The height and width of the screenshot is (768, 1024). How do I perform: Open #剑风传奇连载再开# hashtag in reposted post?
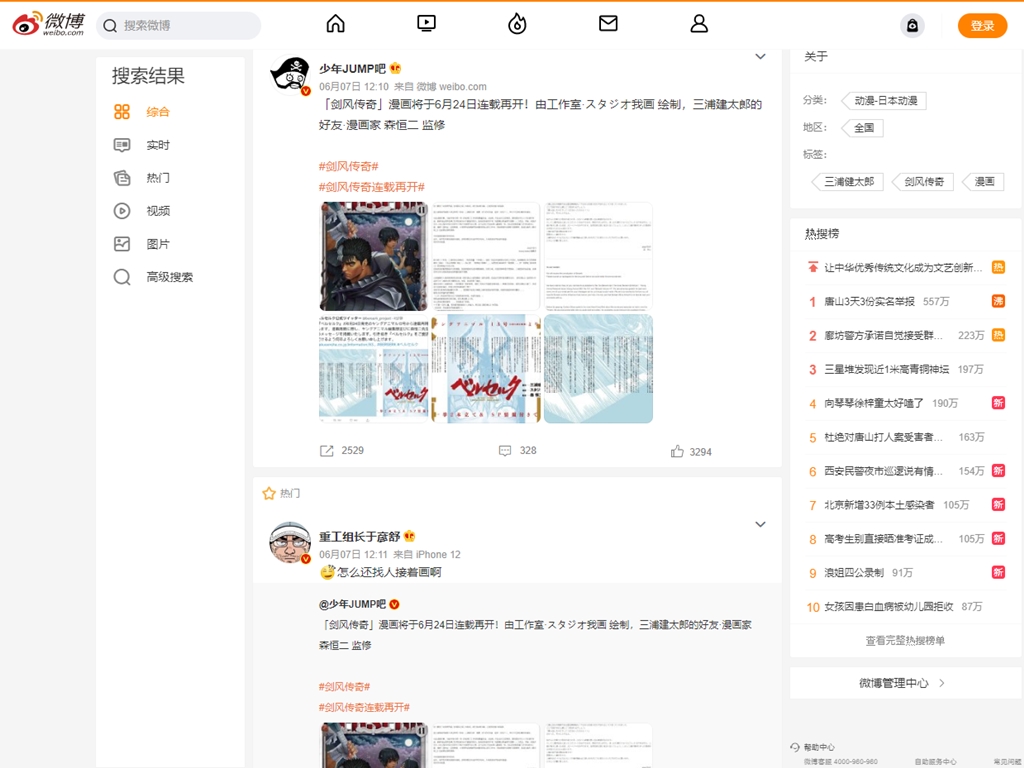pyautogui.click(x=364, y=707)
